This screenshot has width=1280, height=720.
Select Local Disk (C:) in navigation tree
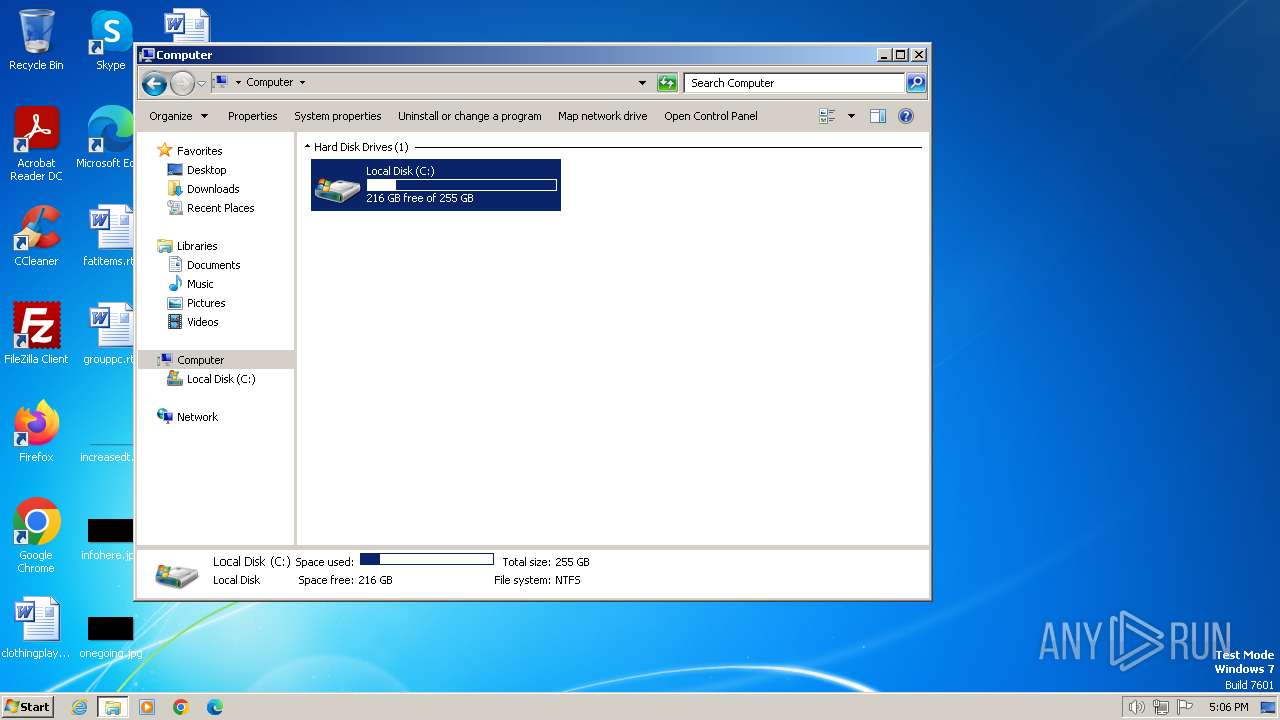tap(220, 379)
